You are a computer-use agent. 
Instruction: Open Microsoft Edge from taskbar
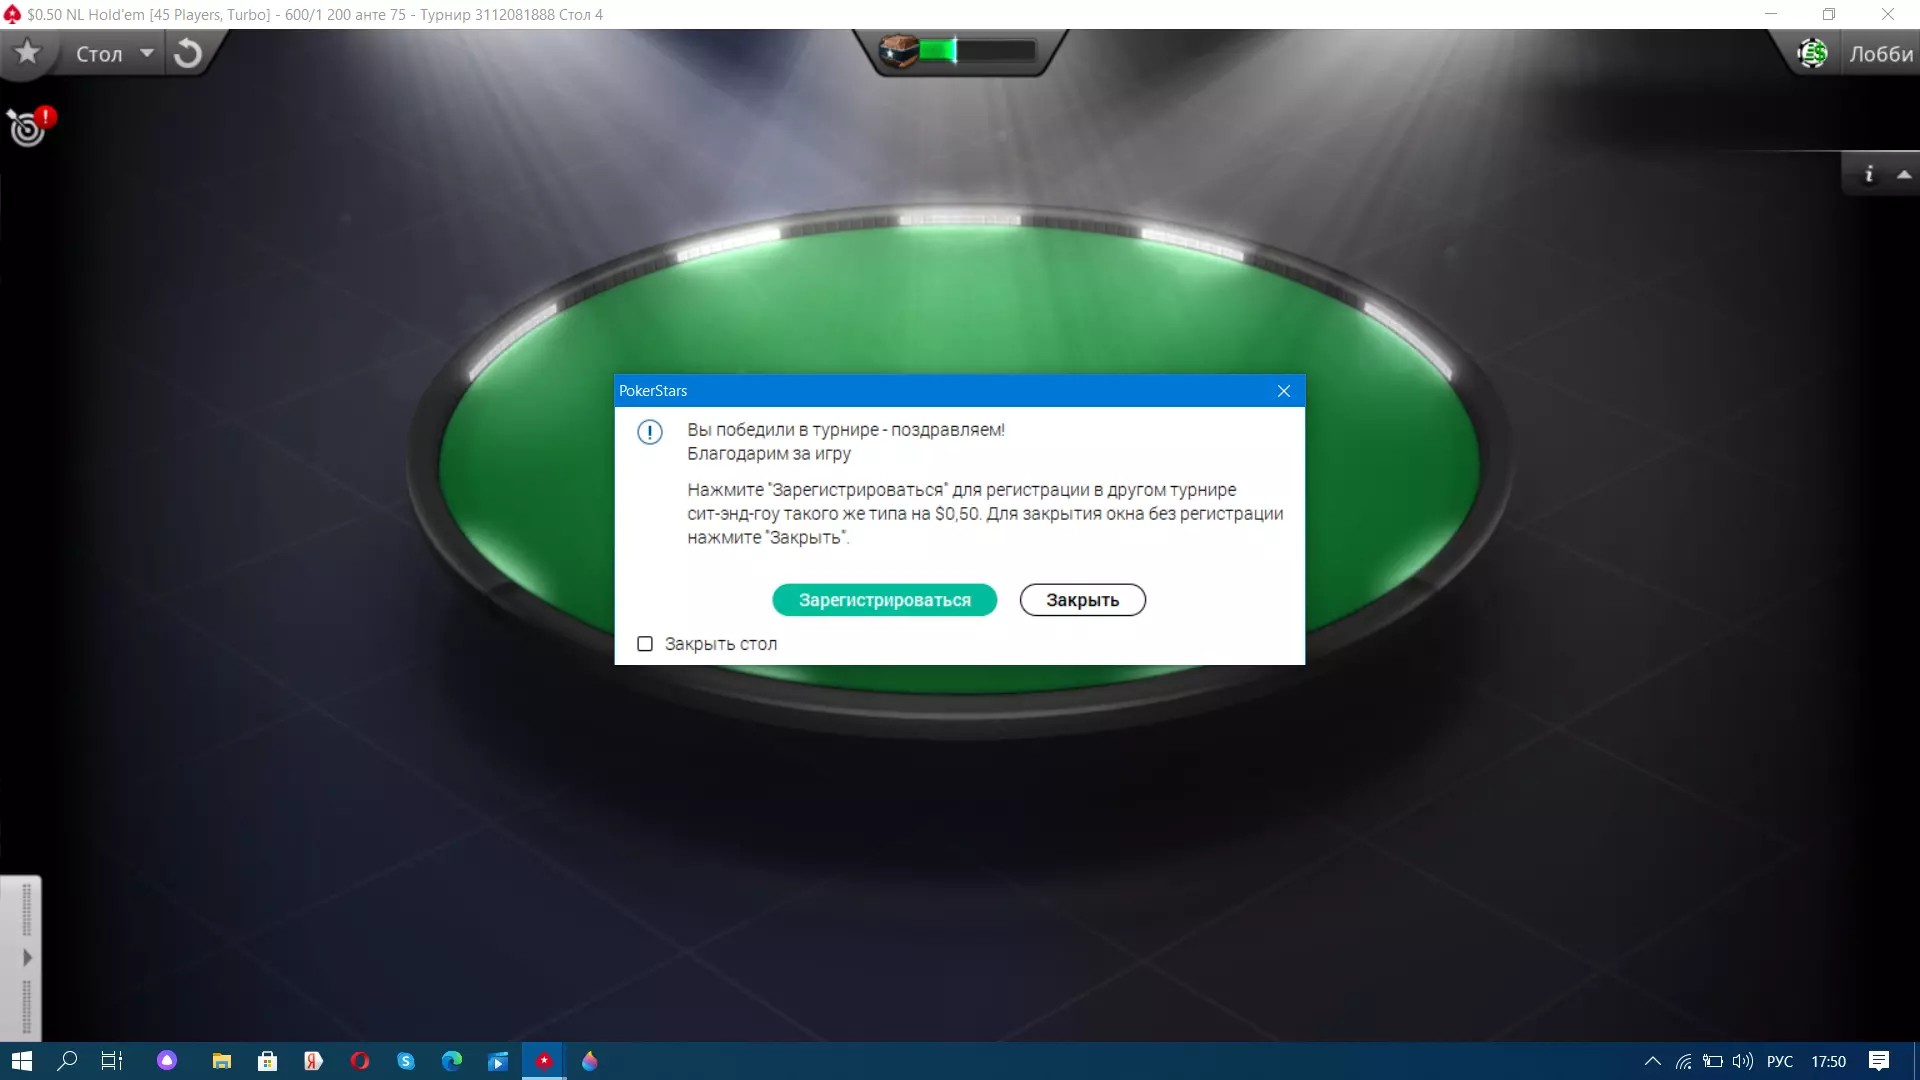tap(452, 1061)
